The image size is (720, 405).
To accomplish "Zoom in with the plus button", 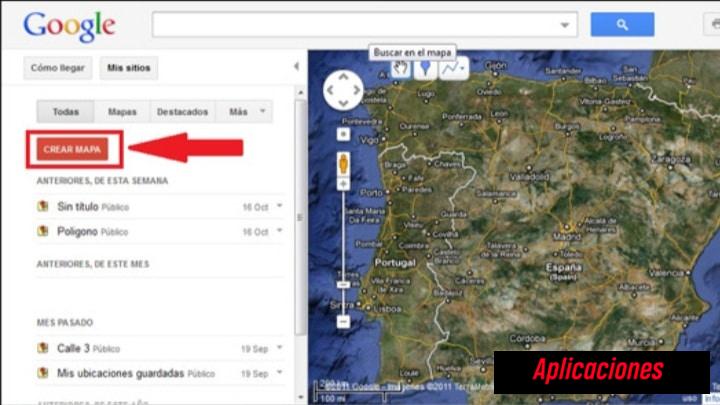I will (x=343, y=184).
